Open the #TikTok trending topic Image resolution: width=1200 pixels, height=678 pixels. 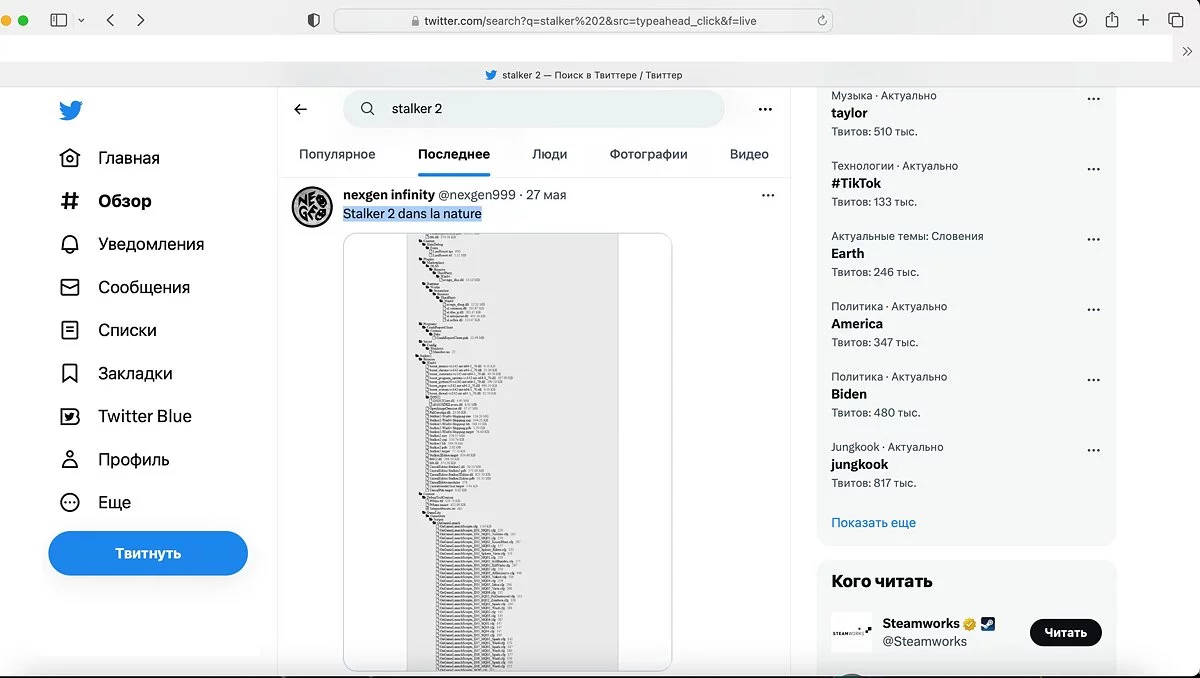pos(856,183)
